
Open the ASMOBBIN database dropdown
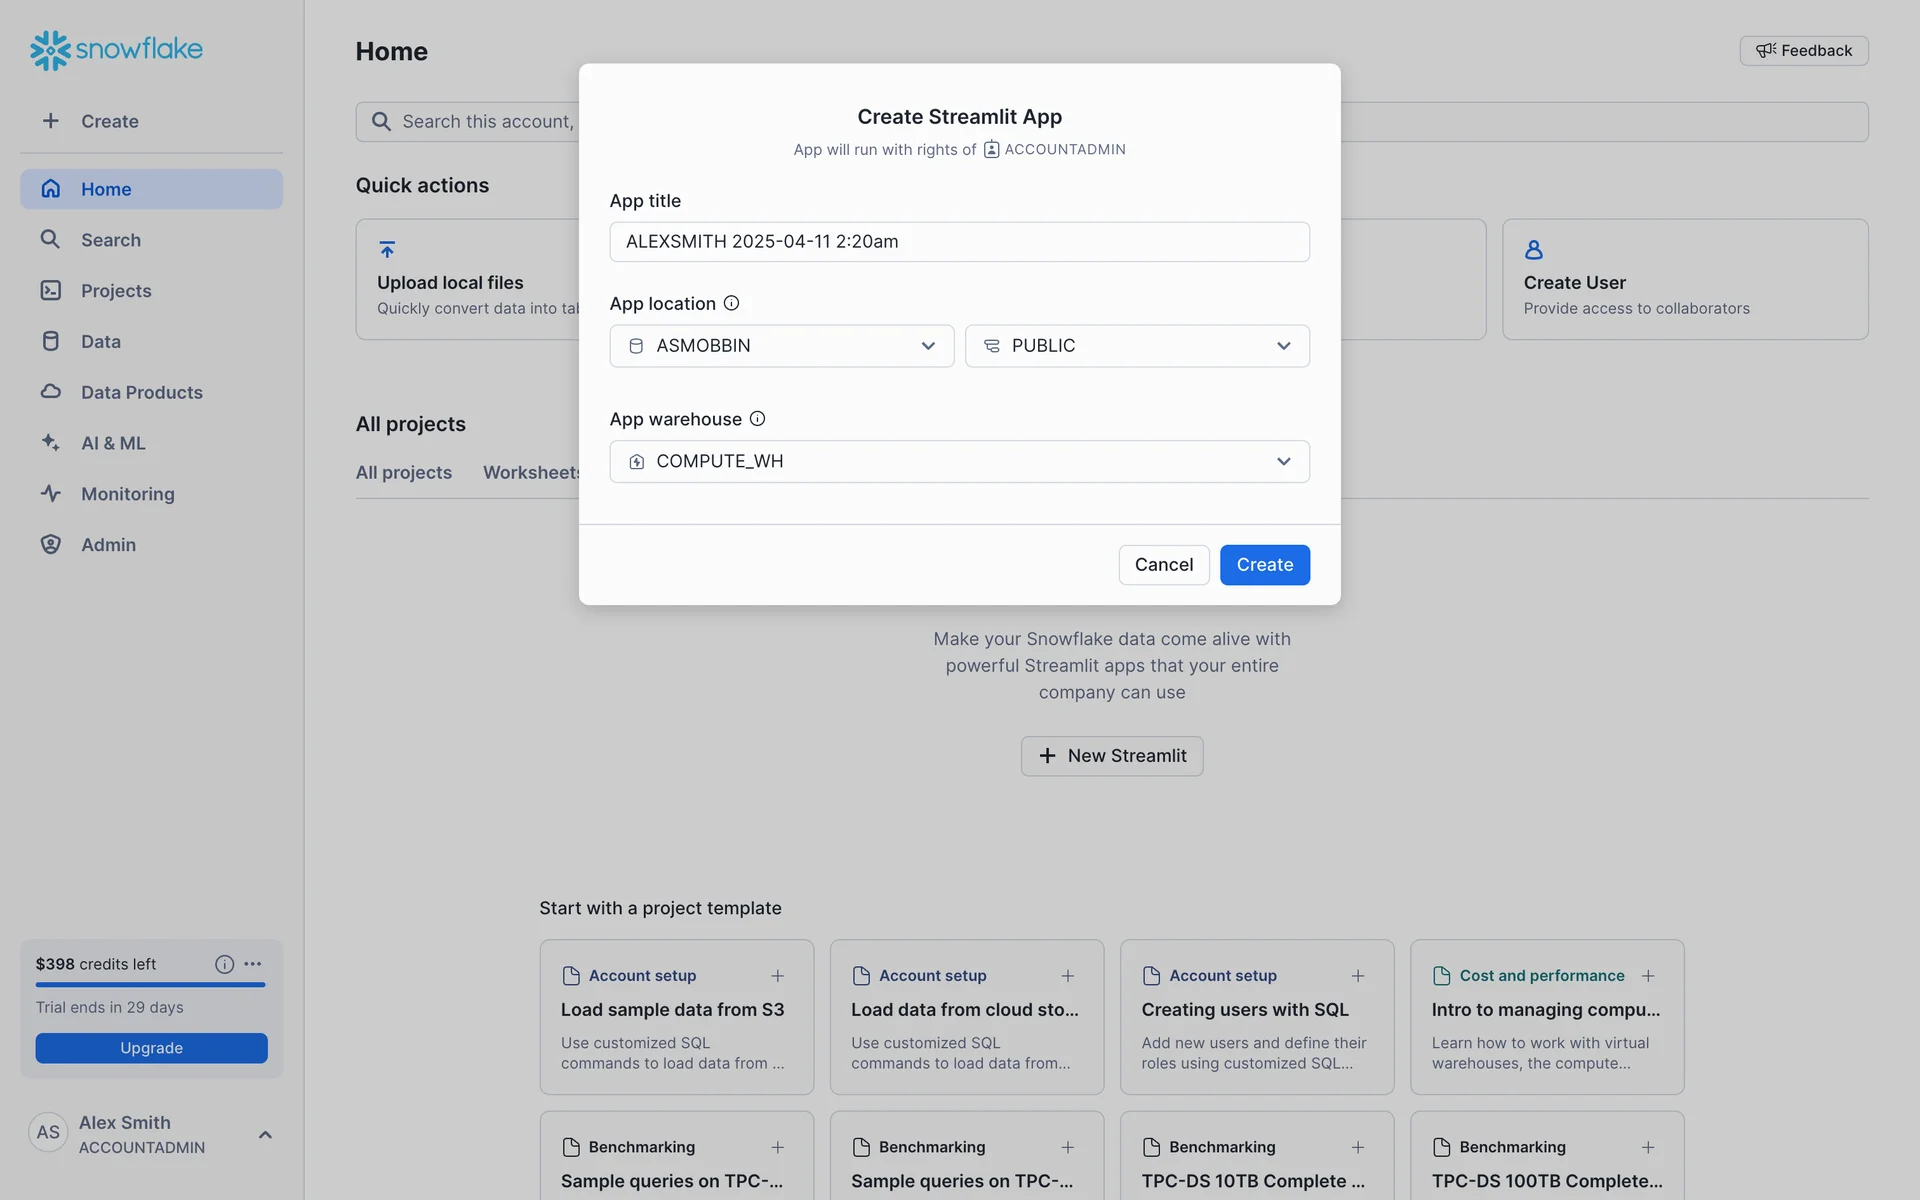coord(781,346)
